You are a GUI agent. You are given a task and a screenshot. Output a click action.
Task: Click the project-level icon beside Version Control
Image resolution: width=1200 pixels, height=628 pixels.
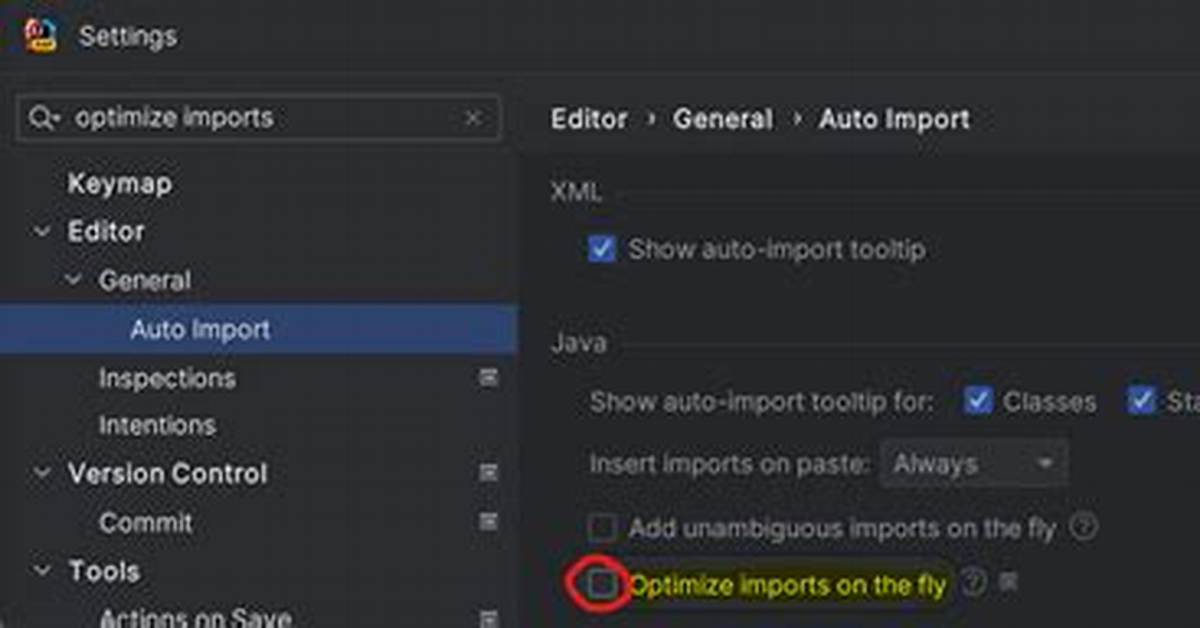tap(488, 472)
